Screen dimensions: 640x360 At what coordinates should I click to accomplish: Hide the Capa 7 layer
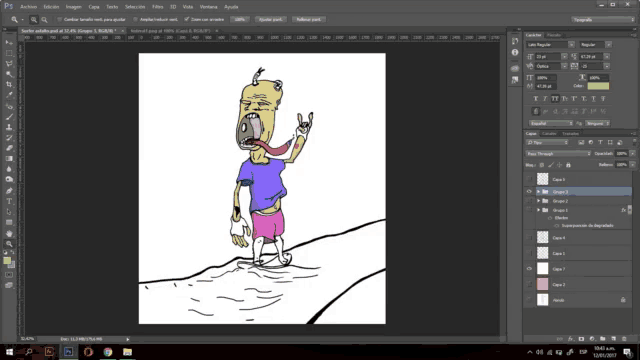[529, 269]
